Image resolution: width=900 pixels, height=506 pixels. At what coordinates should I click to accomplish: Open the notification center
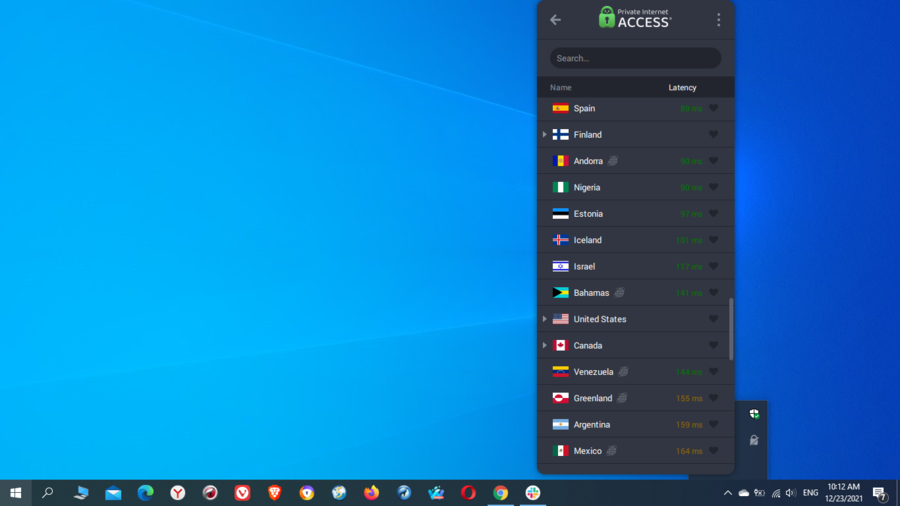tap(879, 493)
